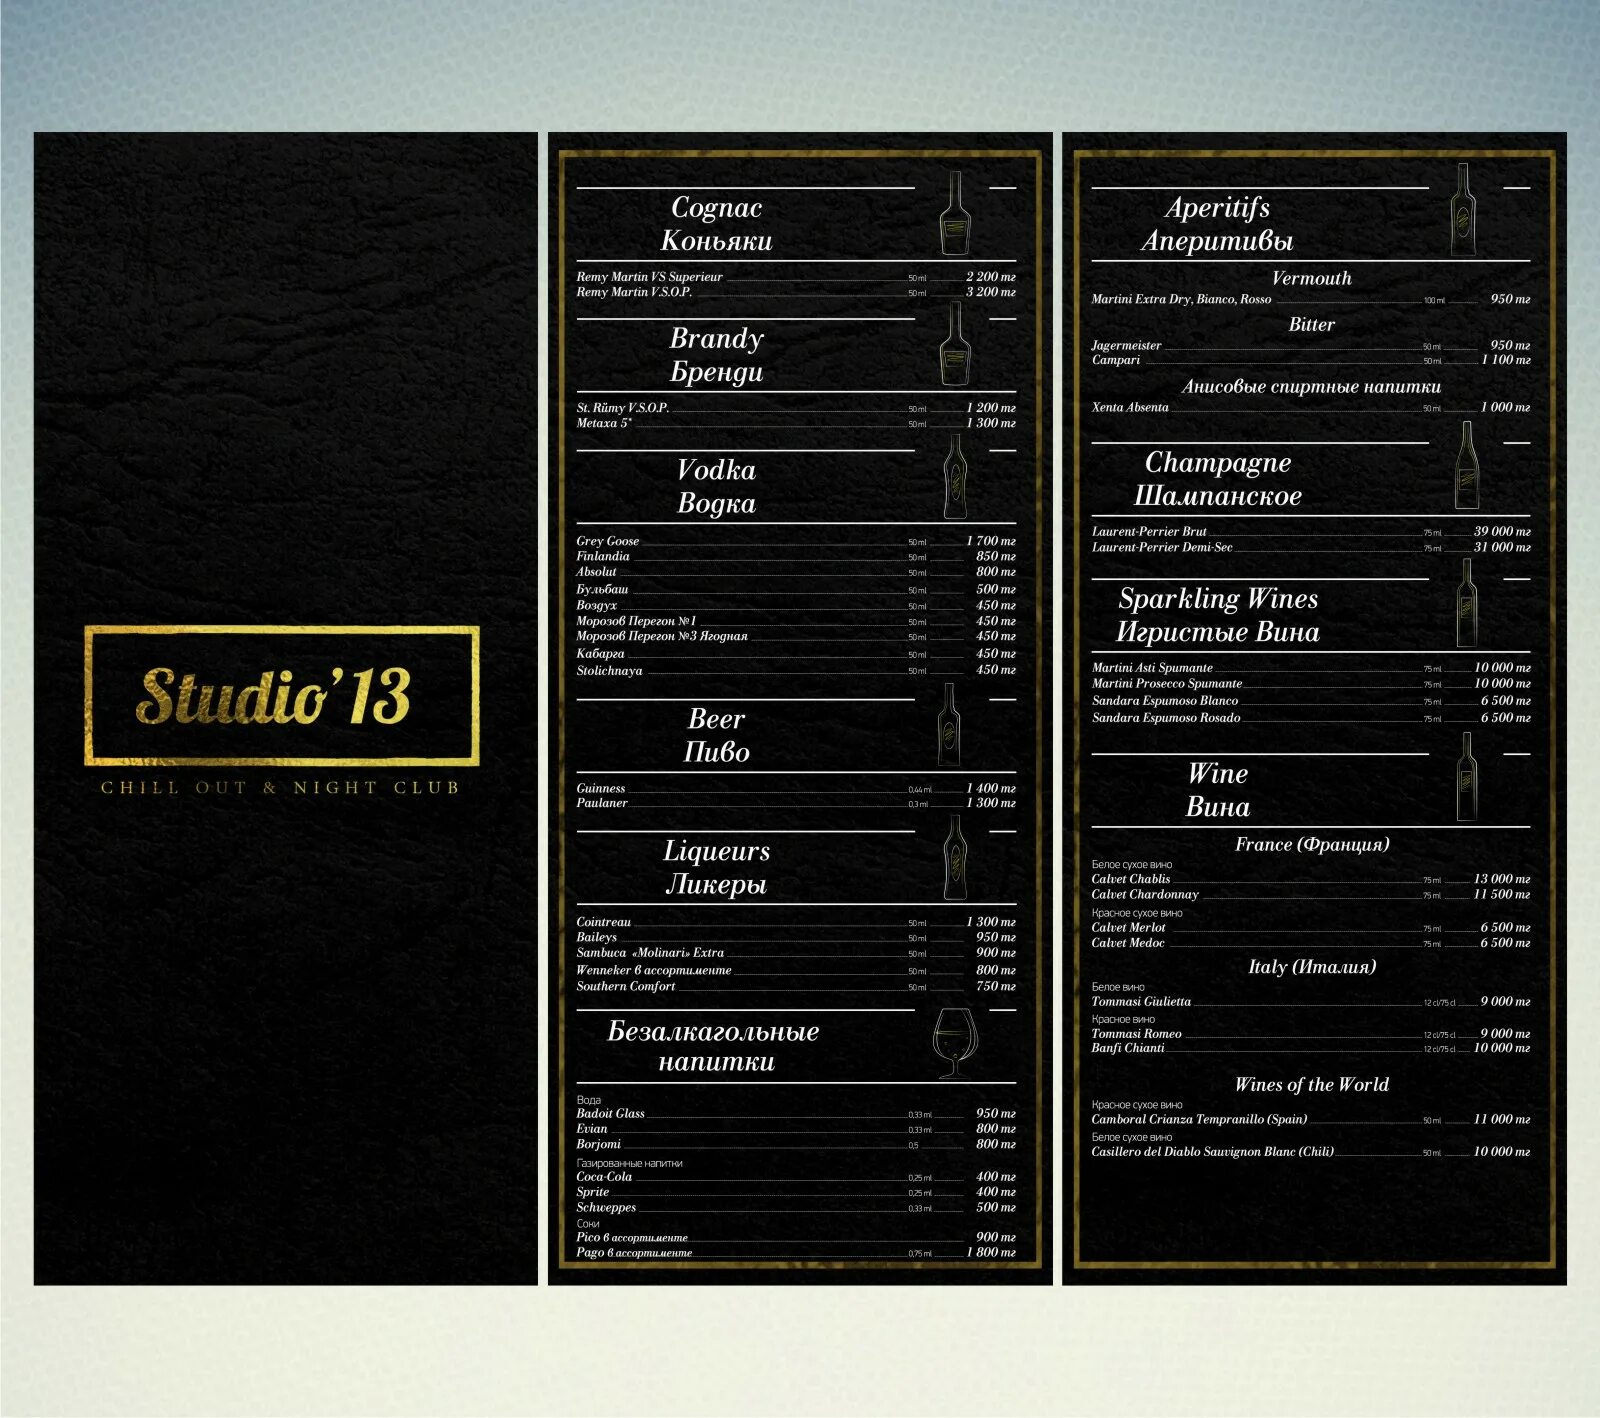Click the Absolut vodka item

tap(796, 572)
